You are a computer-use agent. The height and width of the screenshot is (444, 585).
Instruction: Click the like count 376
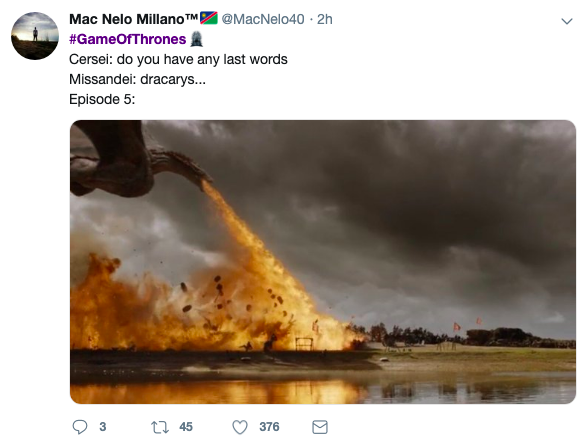coord(269,427)
